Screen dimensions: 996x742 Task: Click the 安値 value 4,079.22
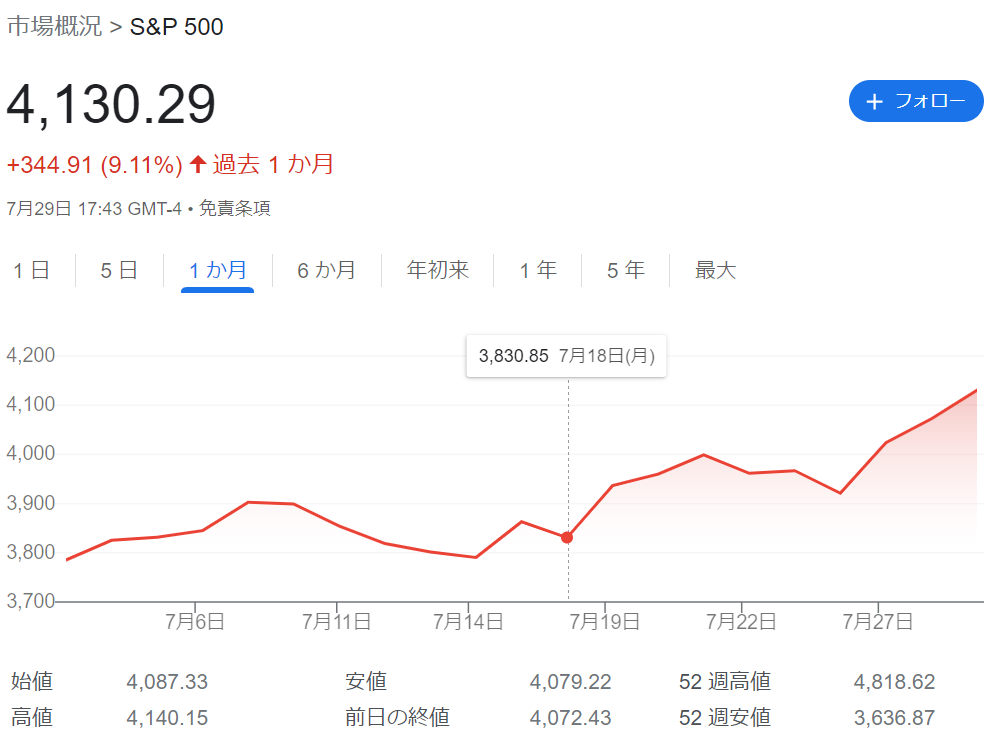click(x=570, y=682)
